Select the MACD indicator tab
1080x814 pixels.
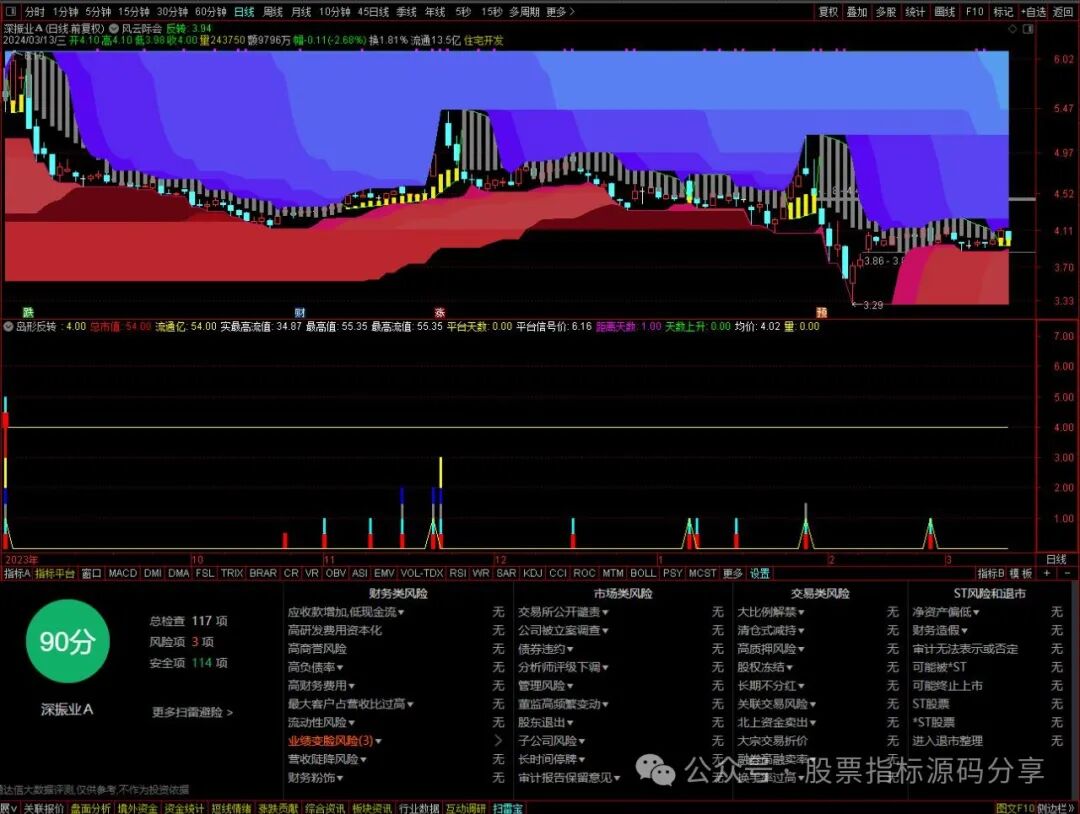coord(123,573)
